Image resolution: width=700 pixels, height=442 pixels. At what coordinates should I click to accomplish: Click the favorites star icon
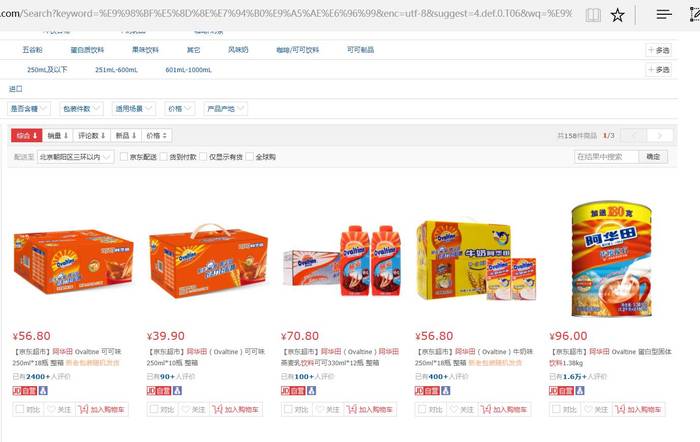pos(617,15)
